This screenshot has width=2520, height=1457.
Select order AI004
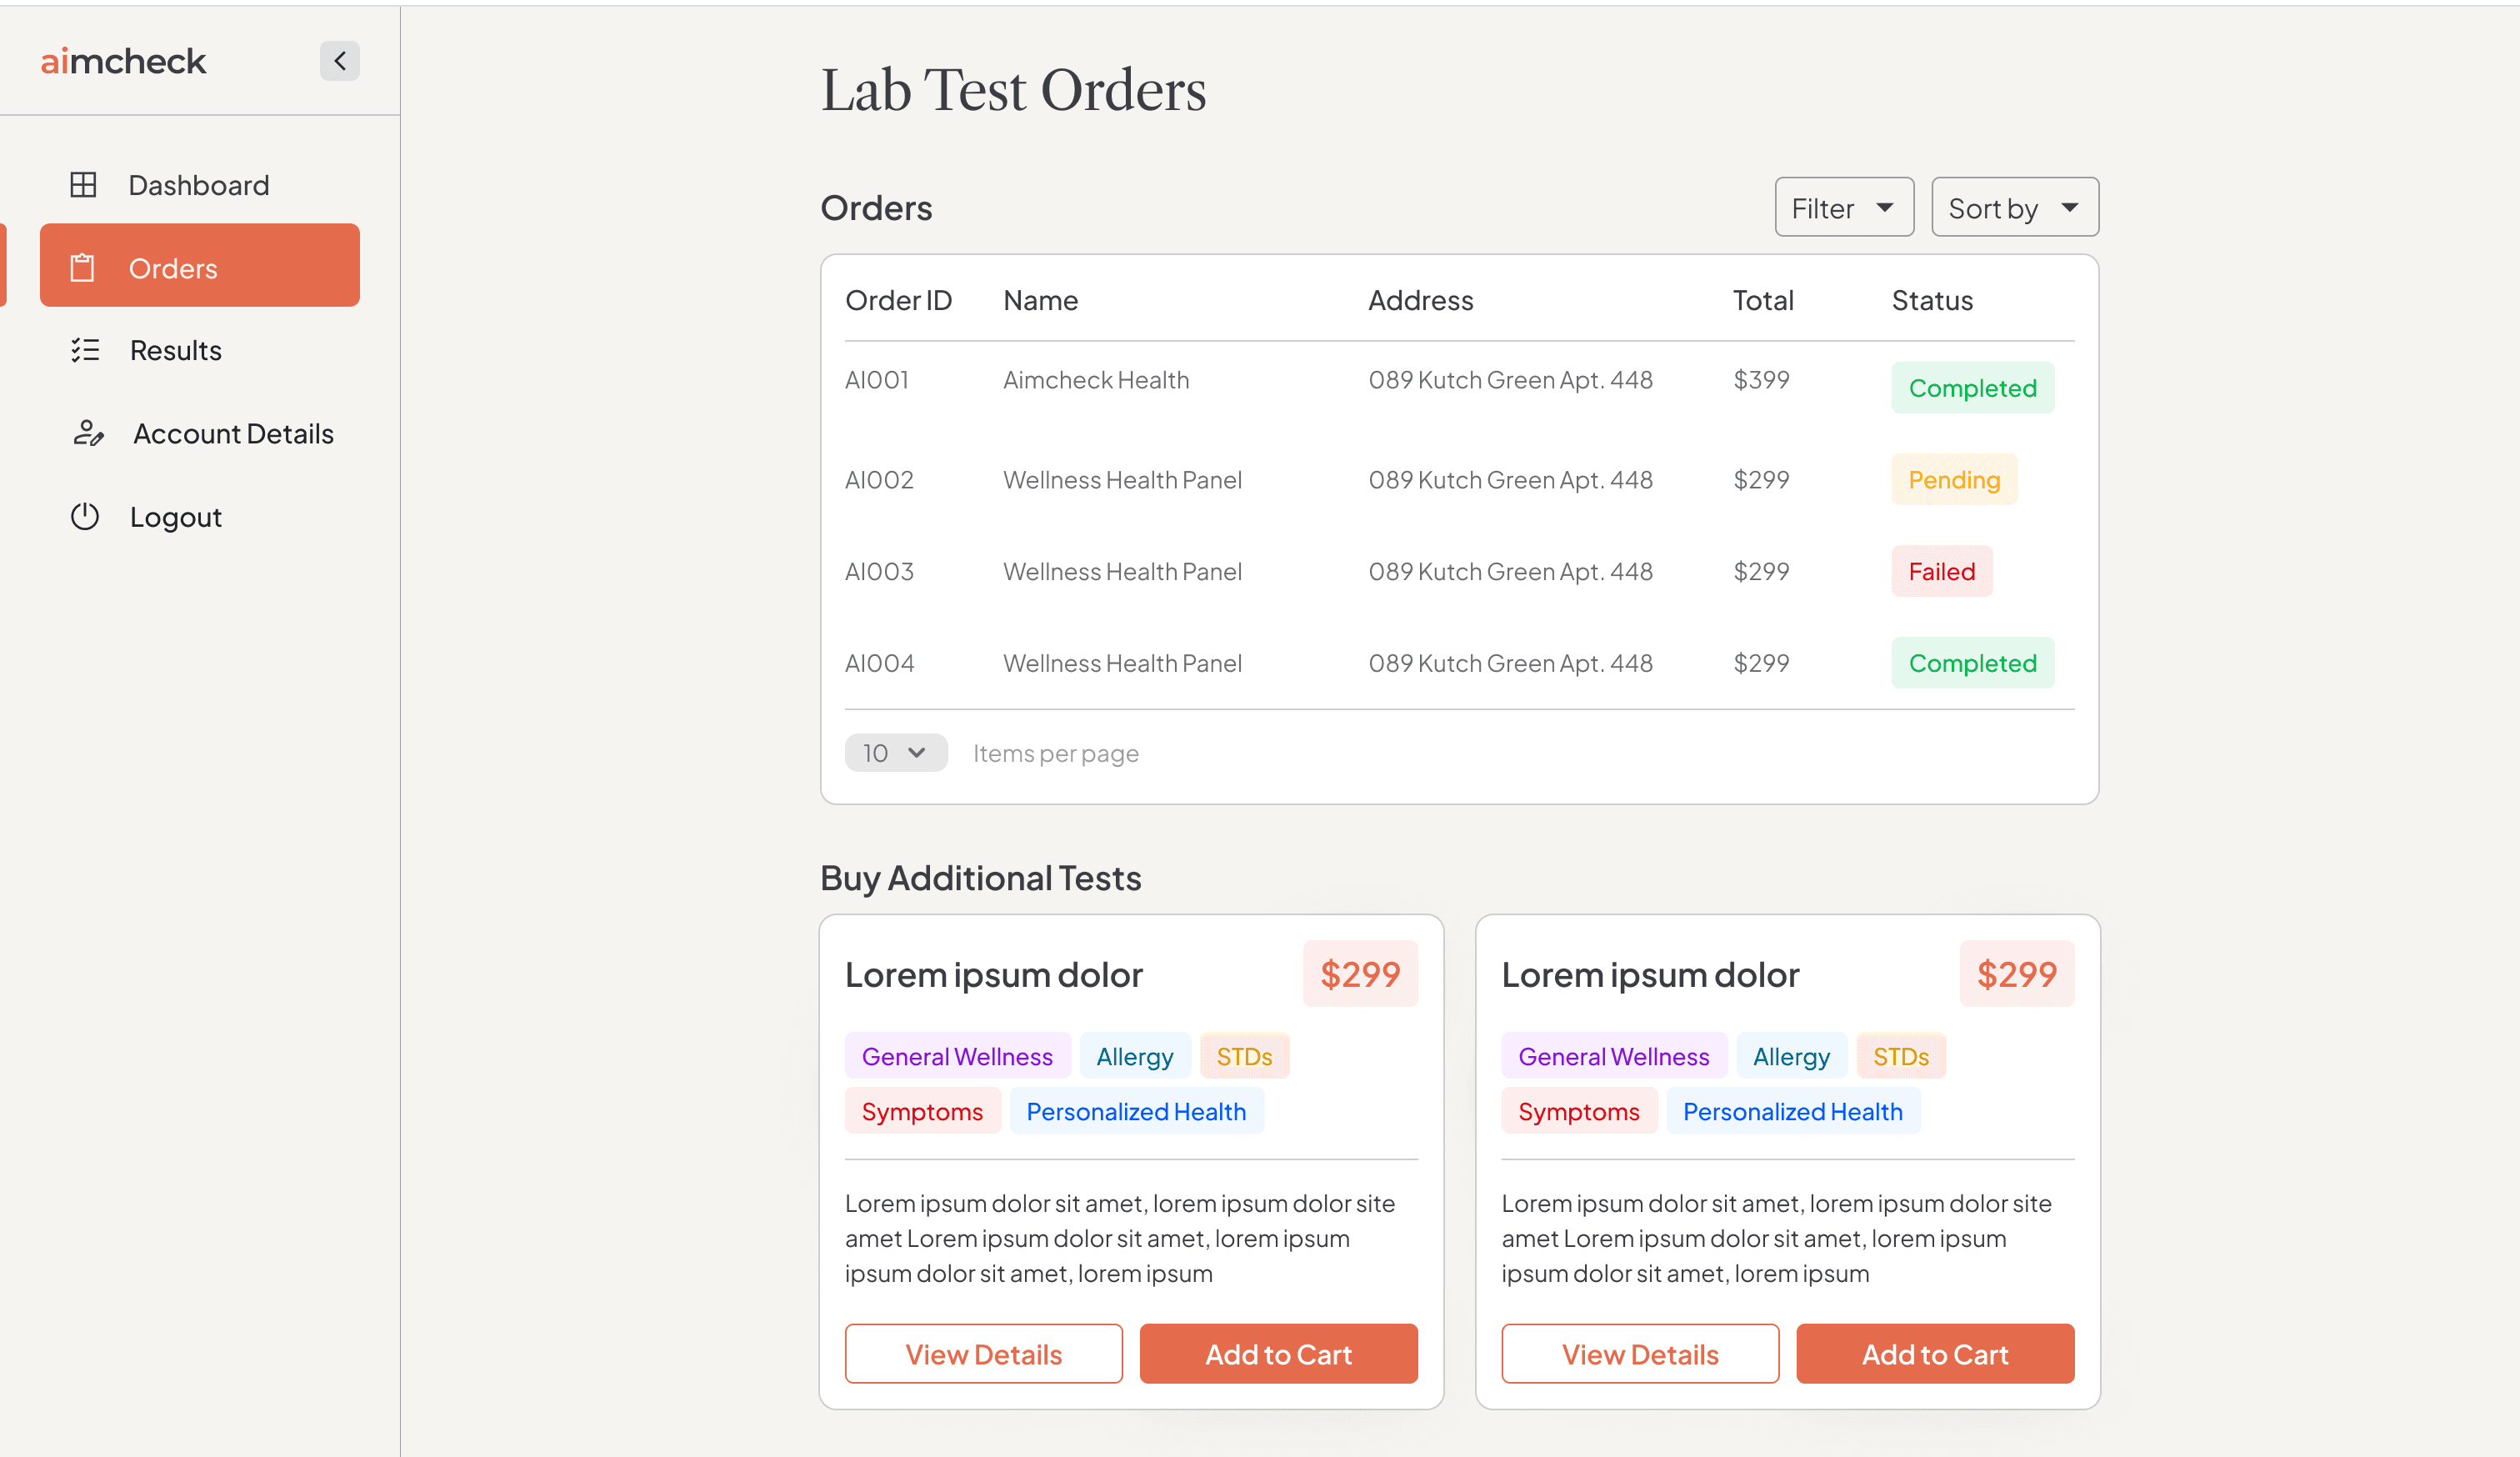pos(879,663)
